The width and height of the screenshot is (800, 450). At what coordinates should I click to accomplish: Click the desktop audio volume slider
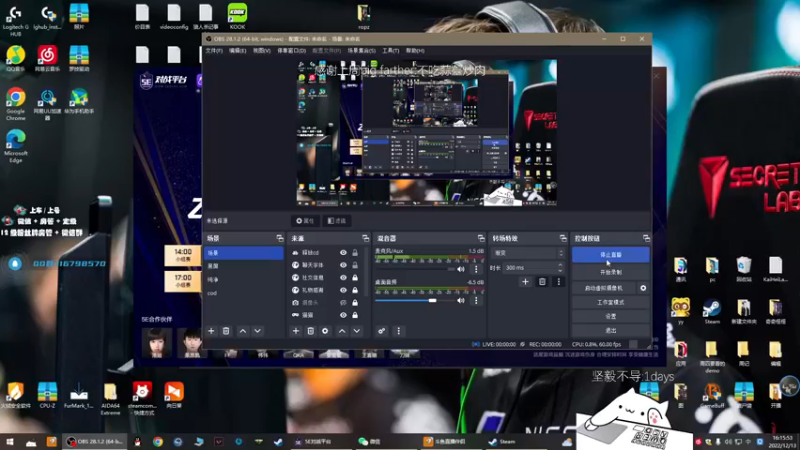(x=414, y=301)
